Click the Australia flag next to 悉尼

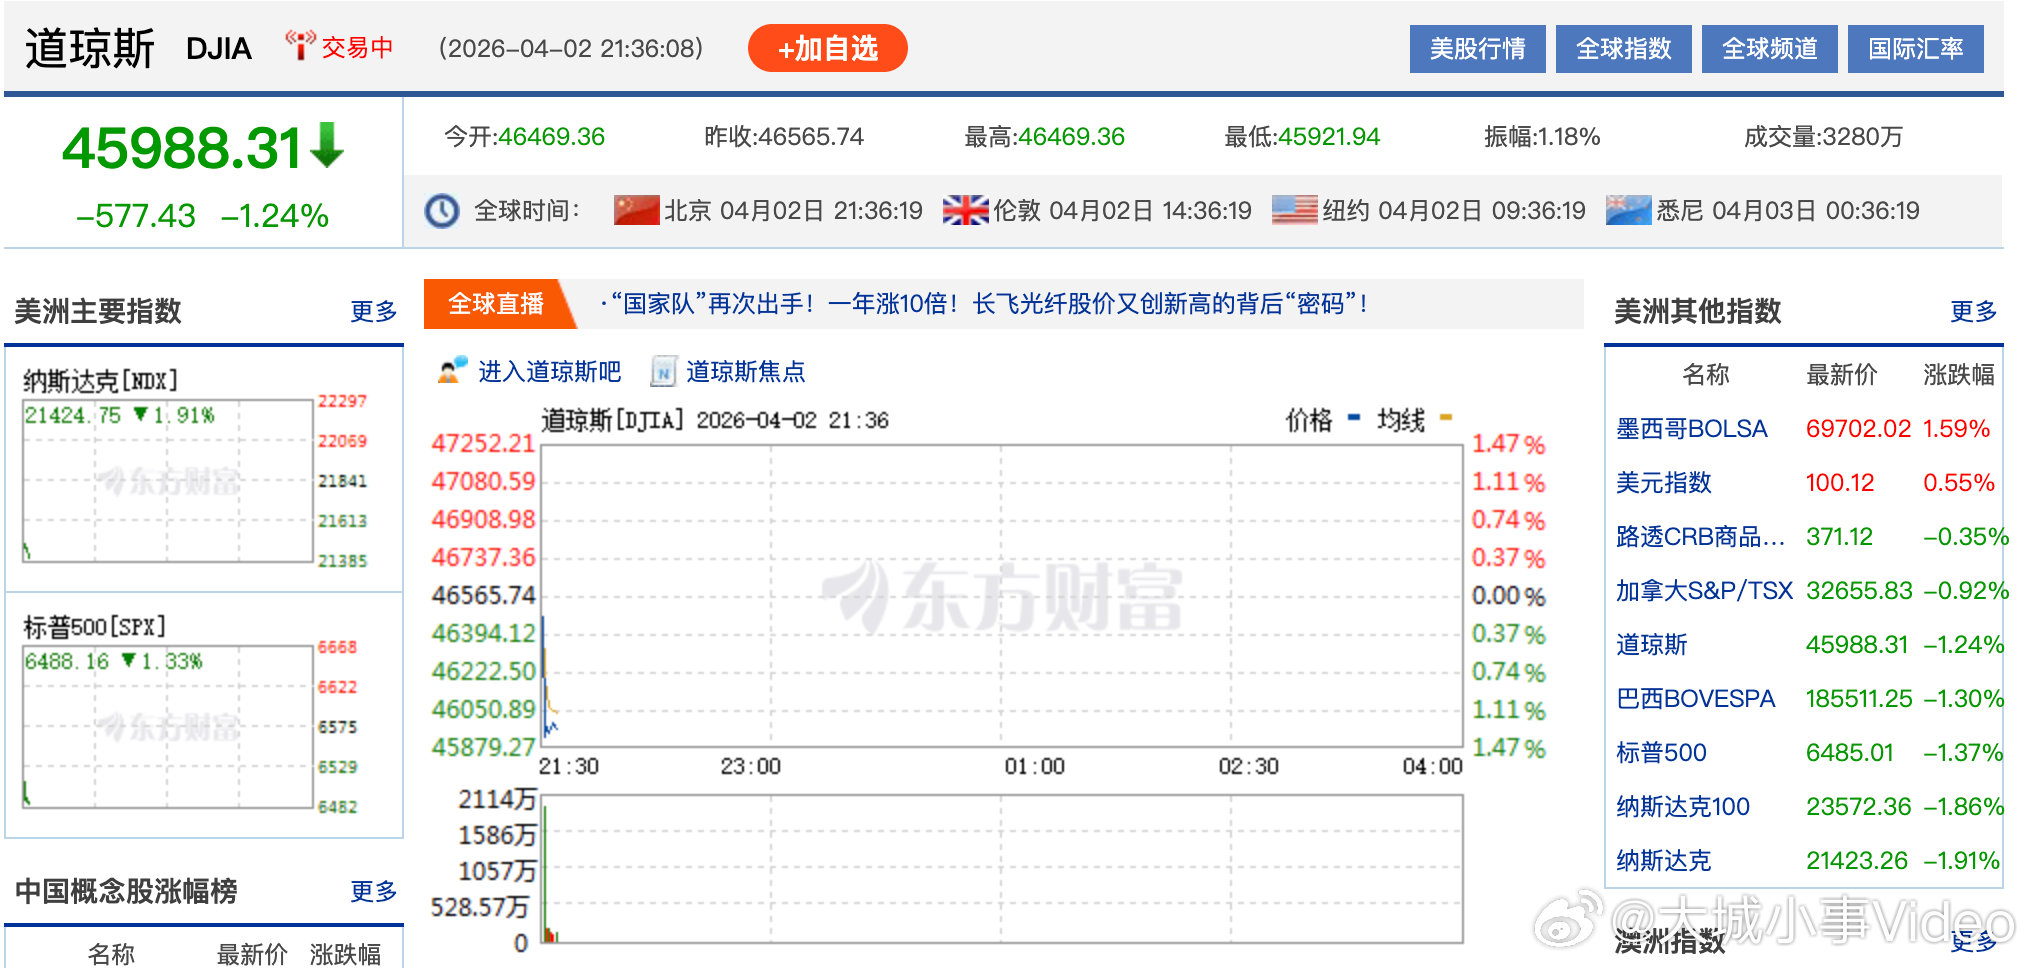1628,210
